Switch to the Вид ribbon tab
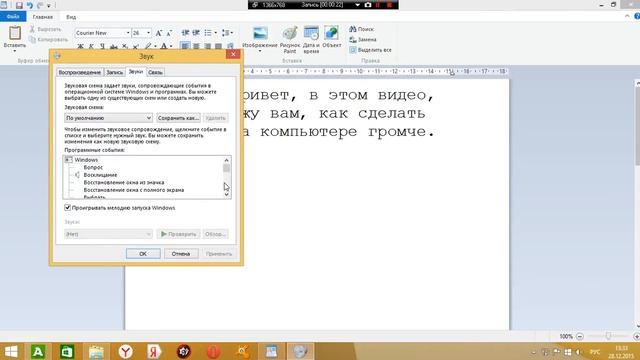This screenshot has height=360, width=640. (71, 17)
